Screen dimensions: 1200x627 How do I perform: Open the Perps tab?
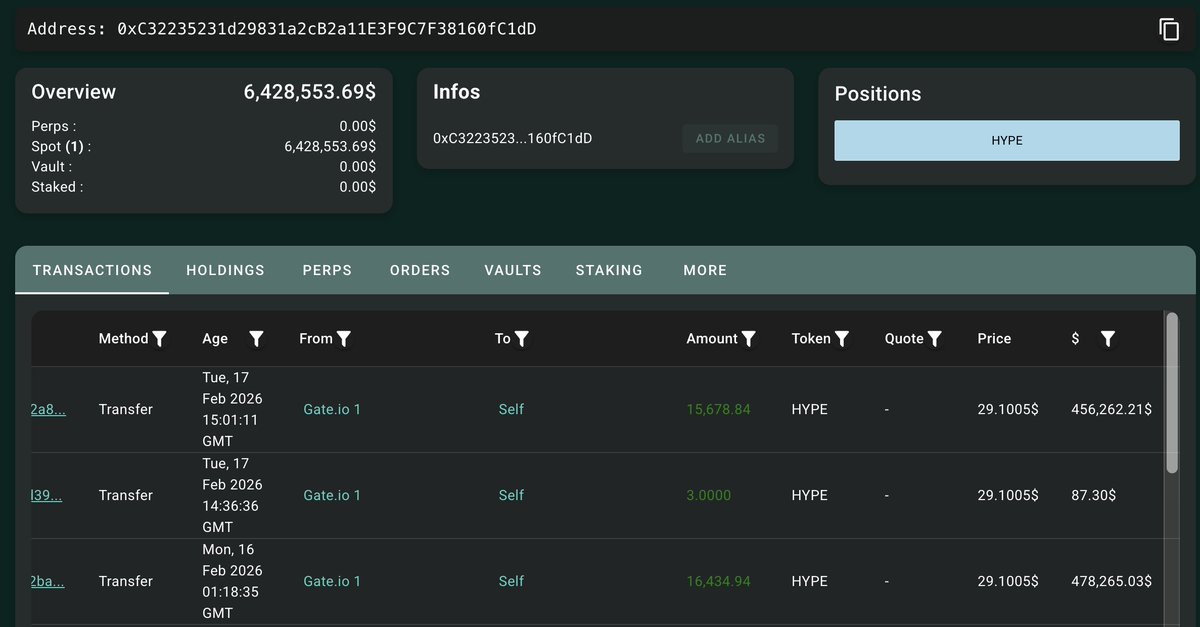(327, 270)
